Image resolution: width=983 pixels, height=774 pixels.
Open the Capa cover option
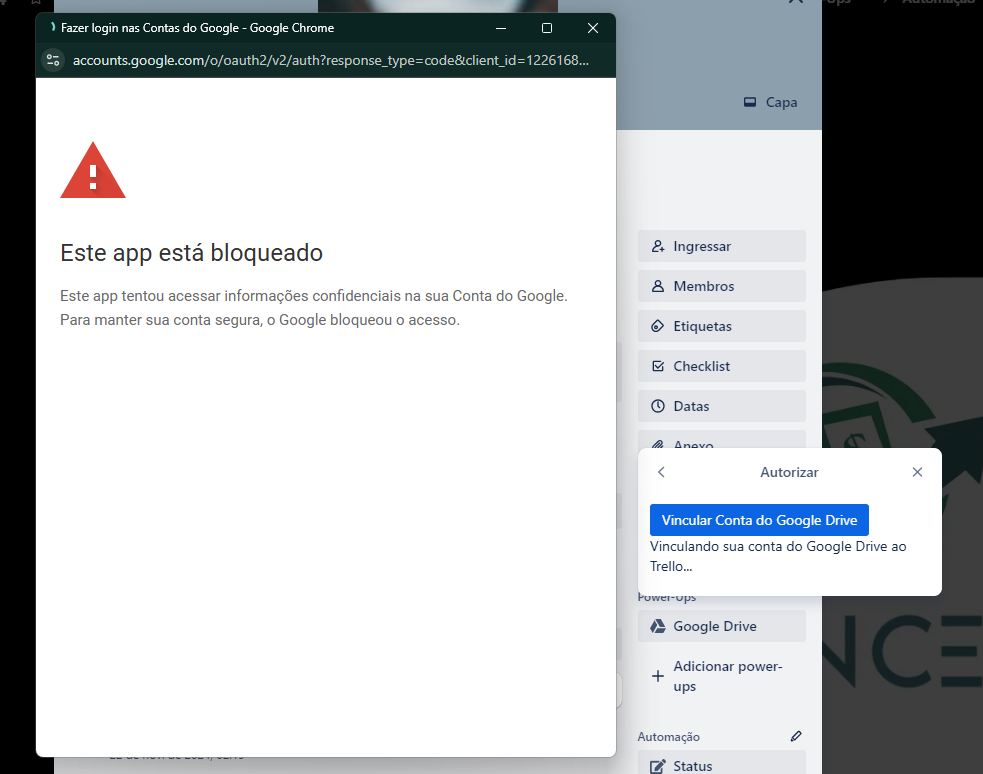point(770,102)
